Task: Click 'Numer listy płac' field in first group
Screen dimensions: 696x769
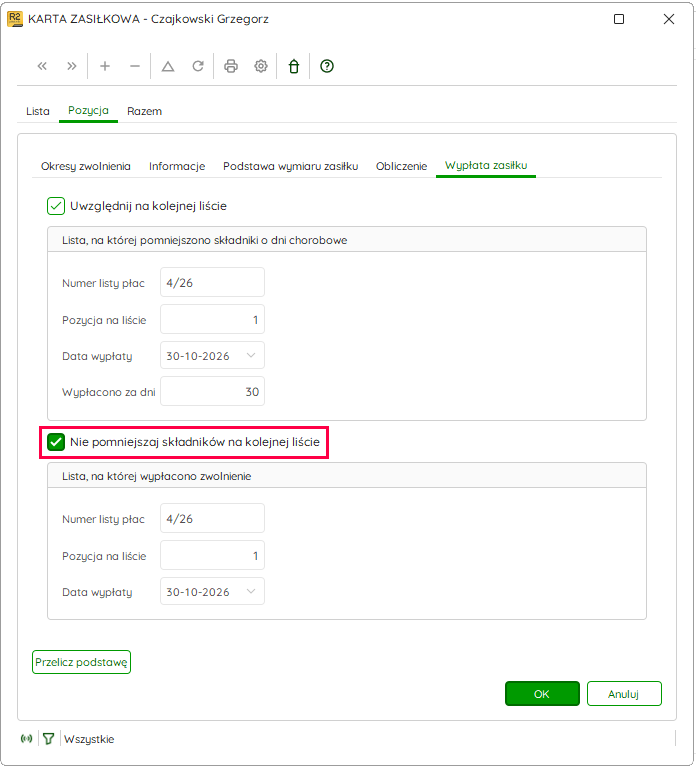Action: pyautogui.click(x=212, y=282)
